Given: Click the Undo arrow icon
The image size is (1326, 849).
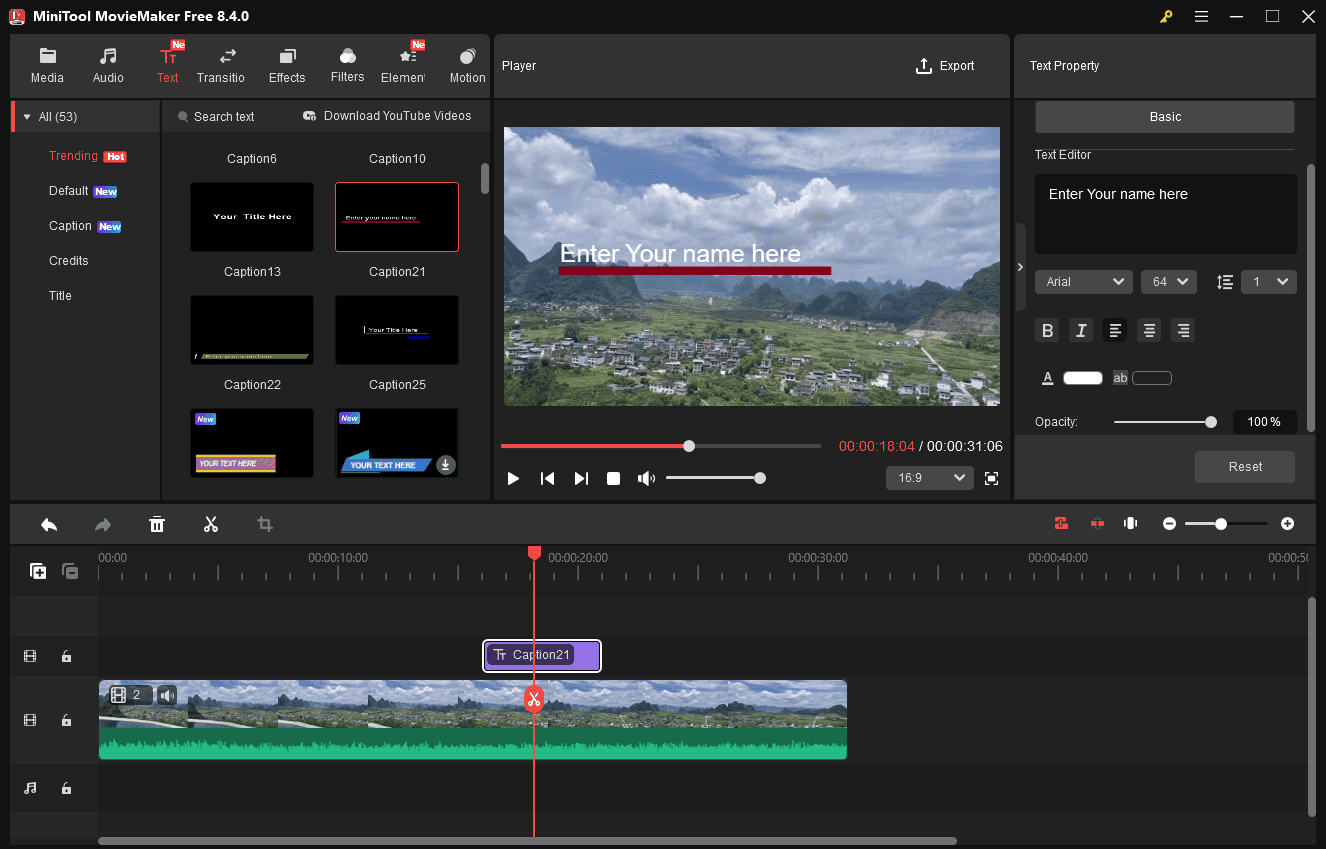Looking at the screenshot, I should click(x=49, y=523).
